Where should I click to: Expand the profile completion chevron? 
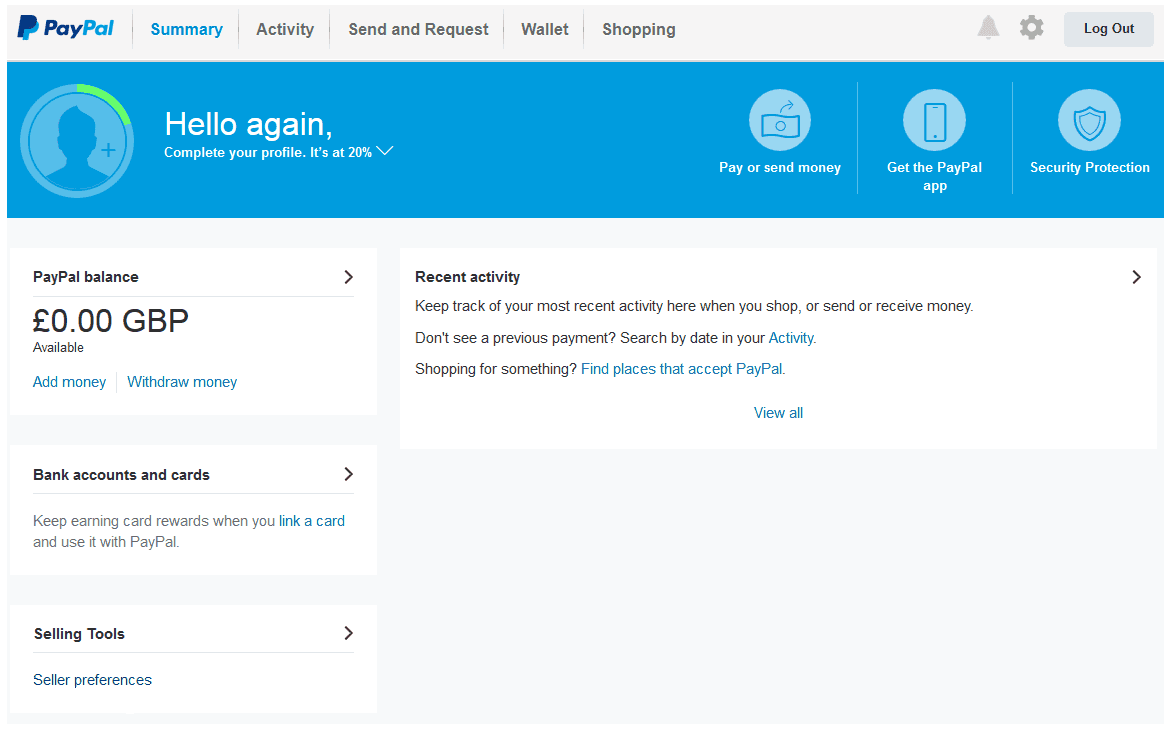[385, 151]
